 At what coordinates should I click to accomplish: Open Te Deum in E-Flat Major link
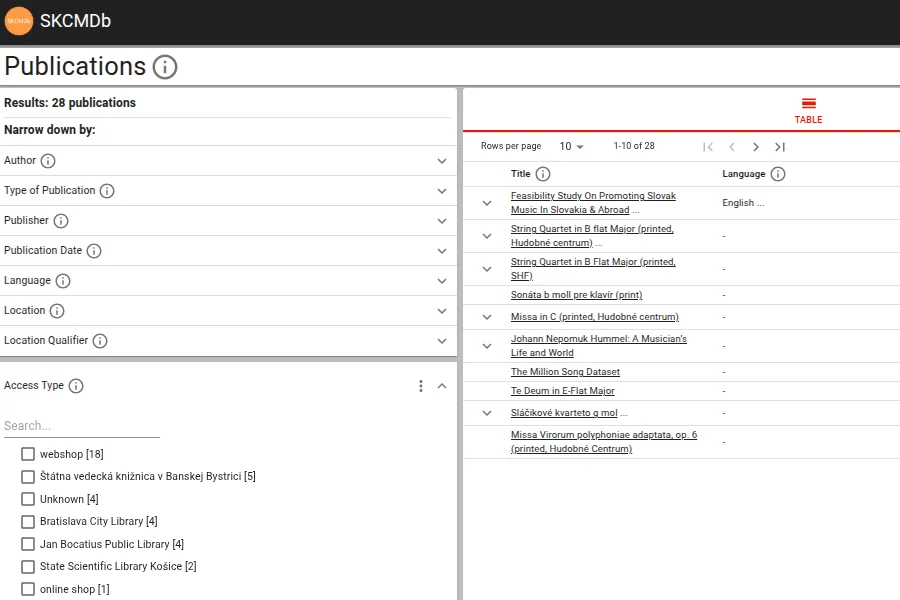[x=562, y=391]
